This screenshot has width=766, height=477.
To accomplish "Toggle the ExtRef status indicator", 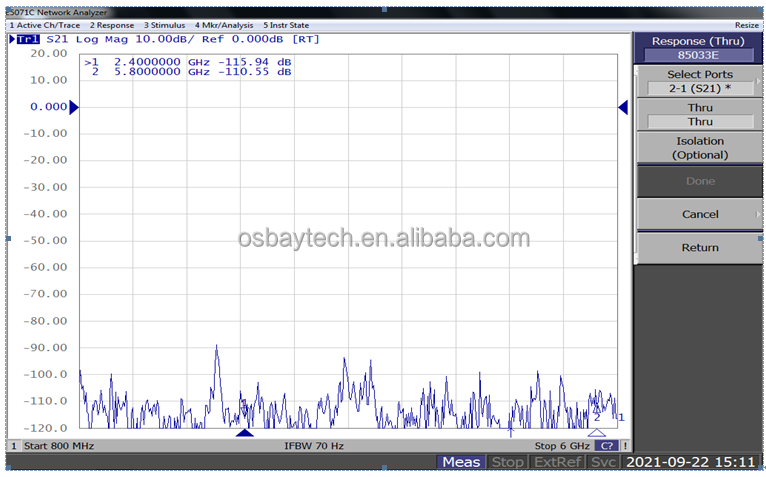I will click(x=557, y=462).
